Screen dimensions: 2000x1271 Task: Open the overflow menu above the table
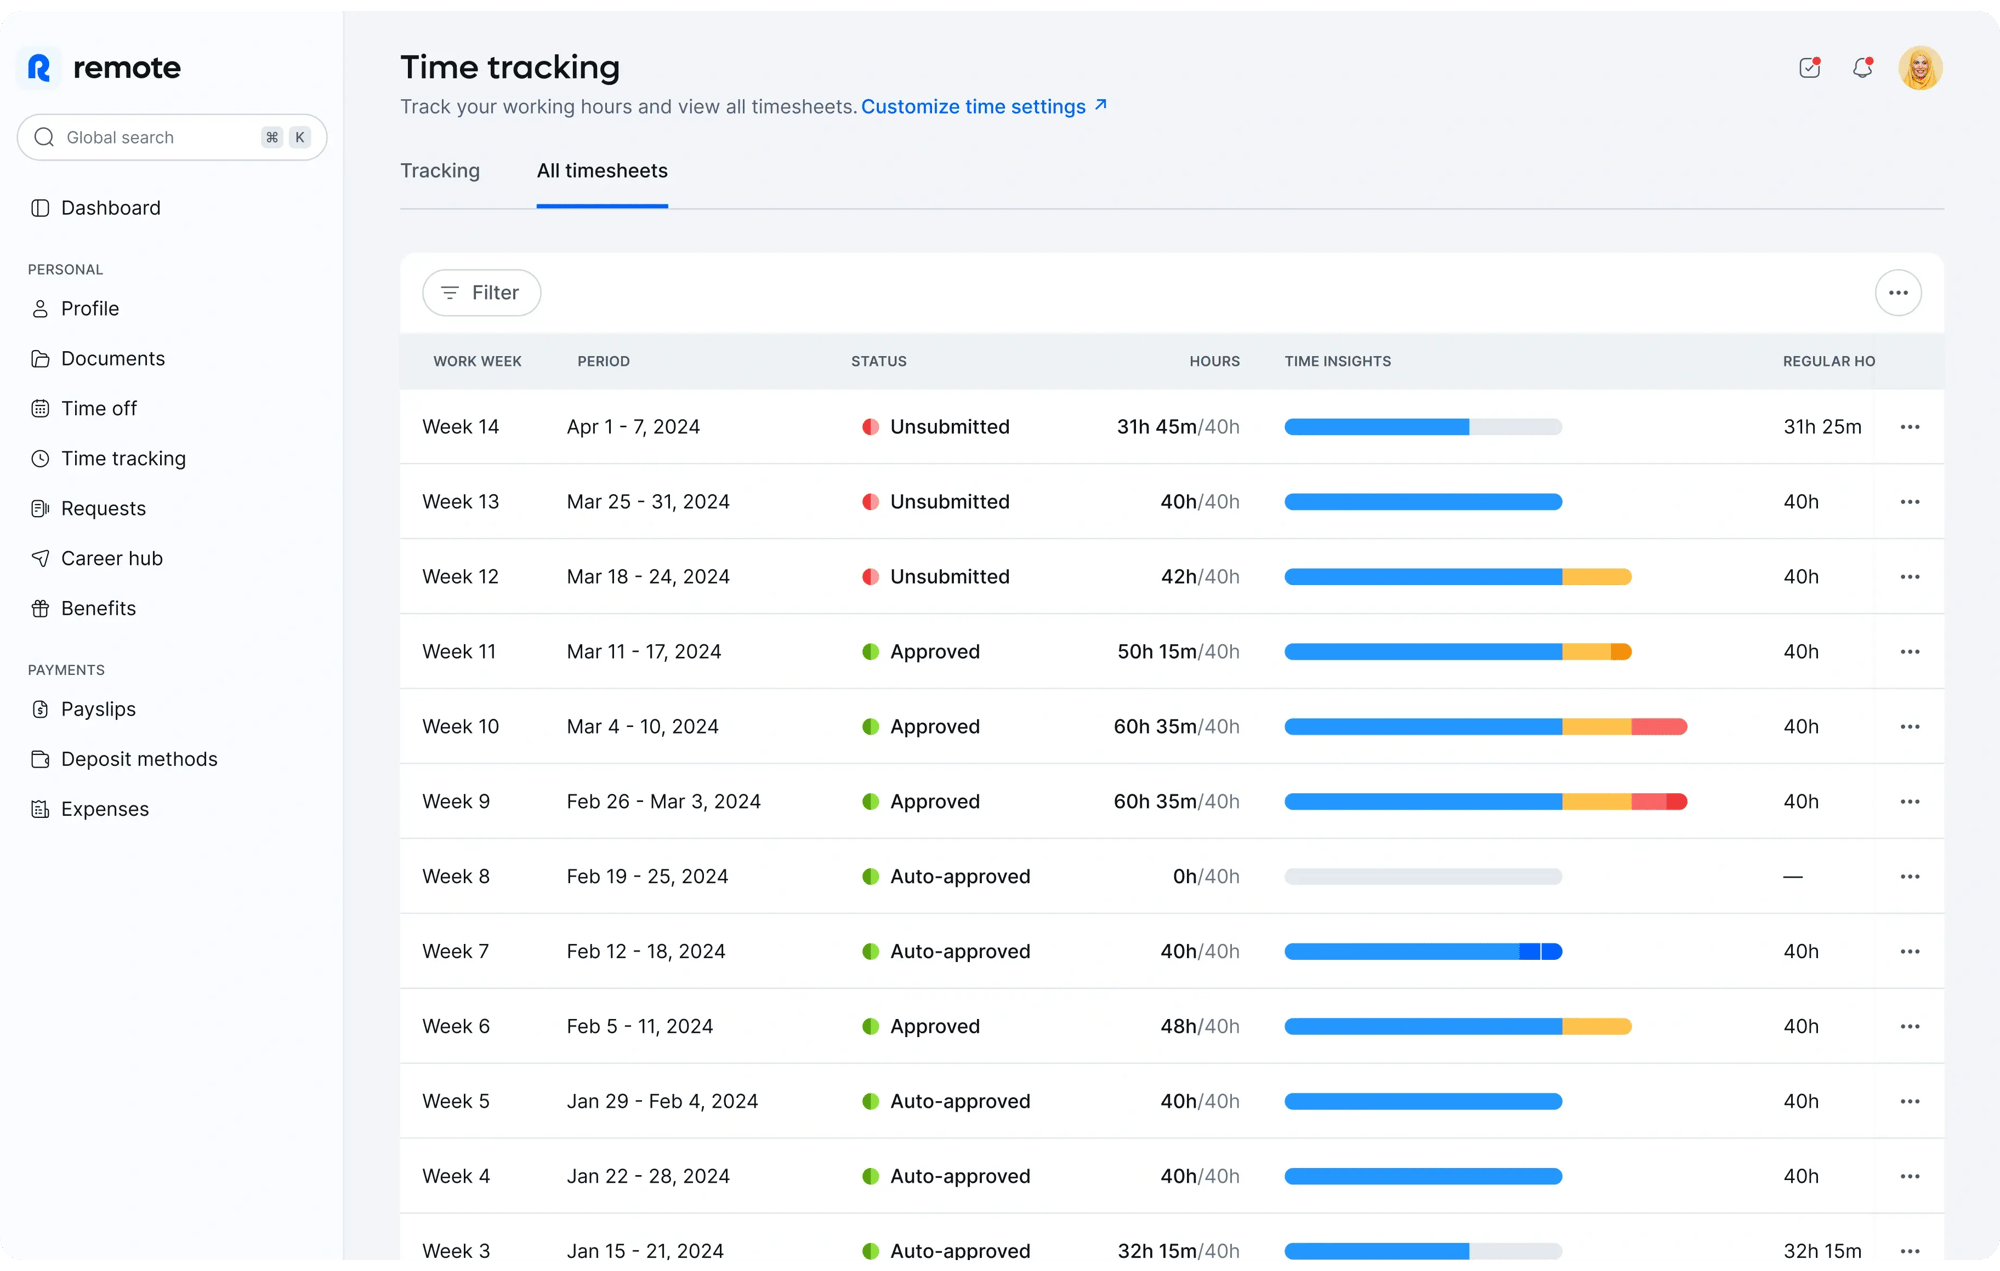pyautogui.click(x=1898, y=292)
